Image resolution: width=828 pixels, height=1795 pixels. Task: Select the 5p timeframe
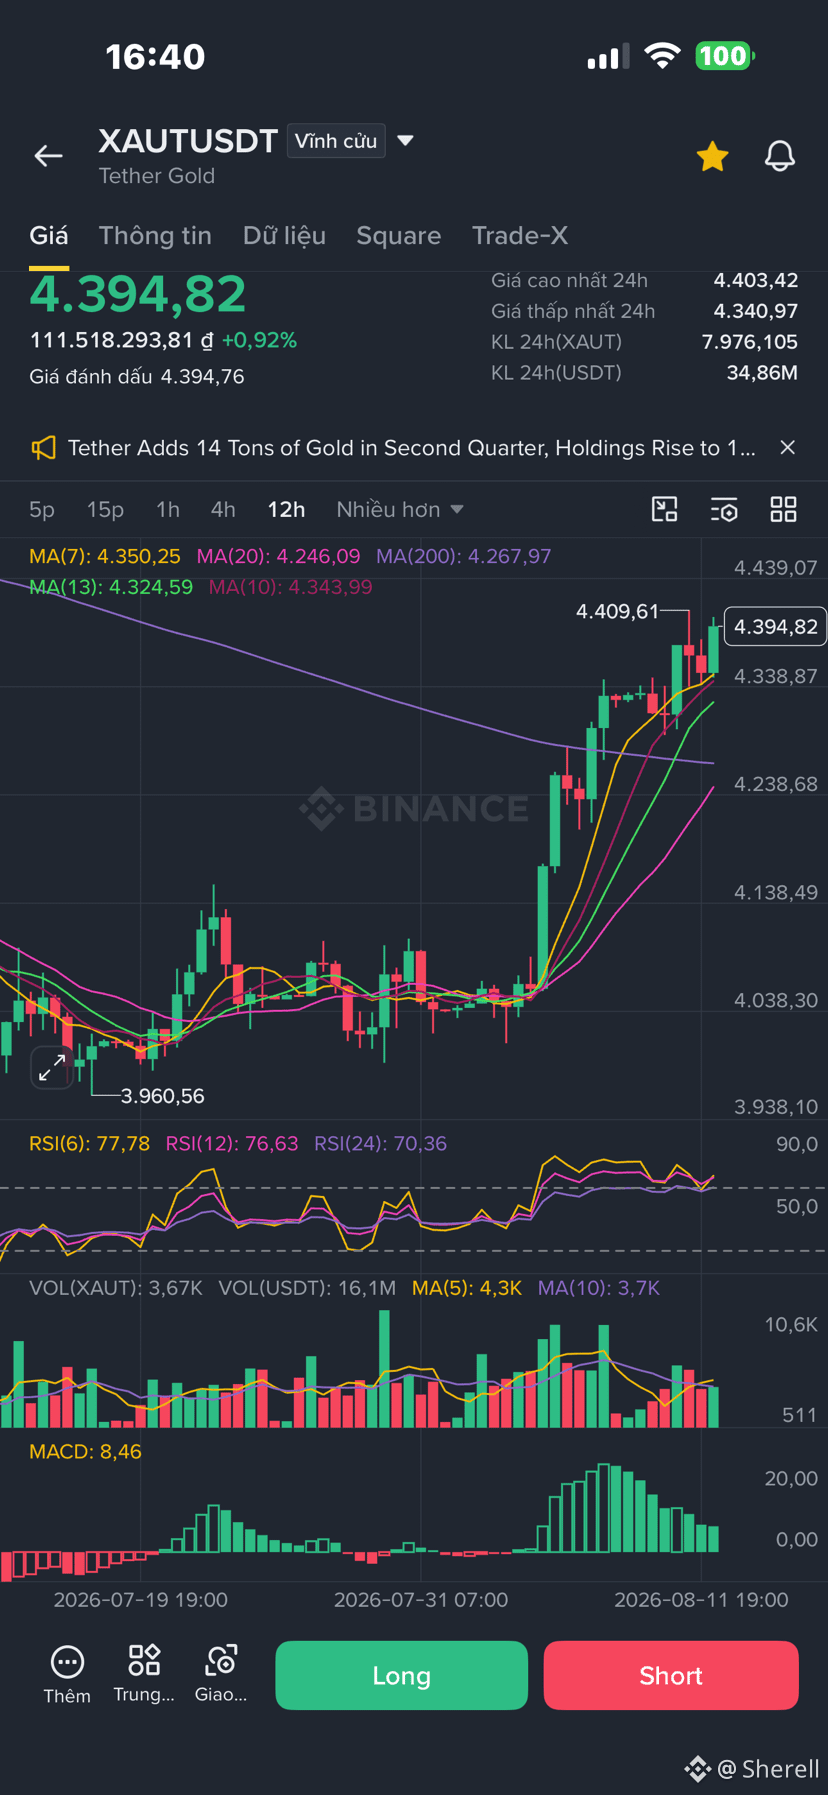coord(42,510)
